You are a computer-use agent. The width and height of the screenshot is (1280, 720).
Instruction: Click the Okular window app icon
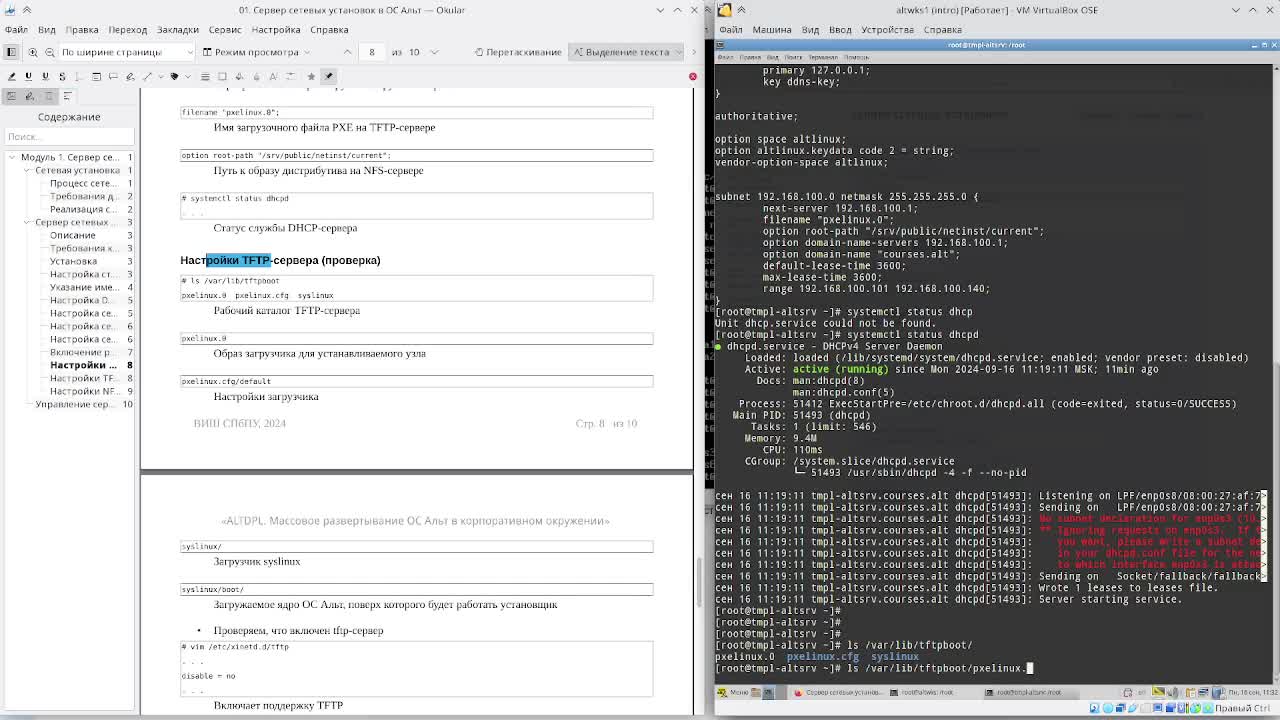(9, 10)
